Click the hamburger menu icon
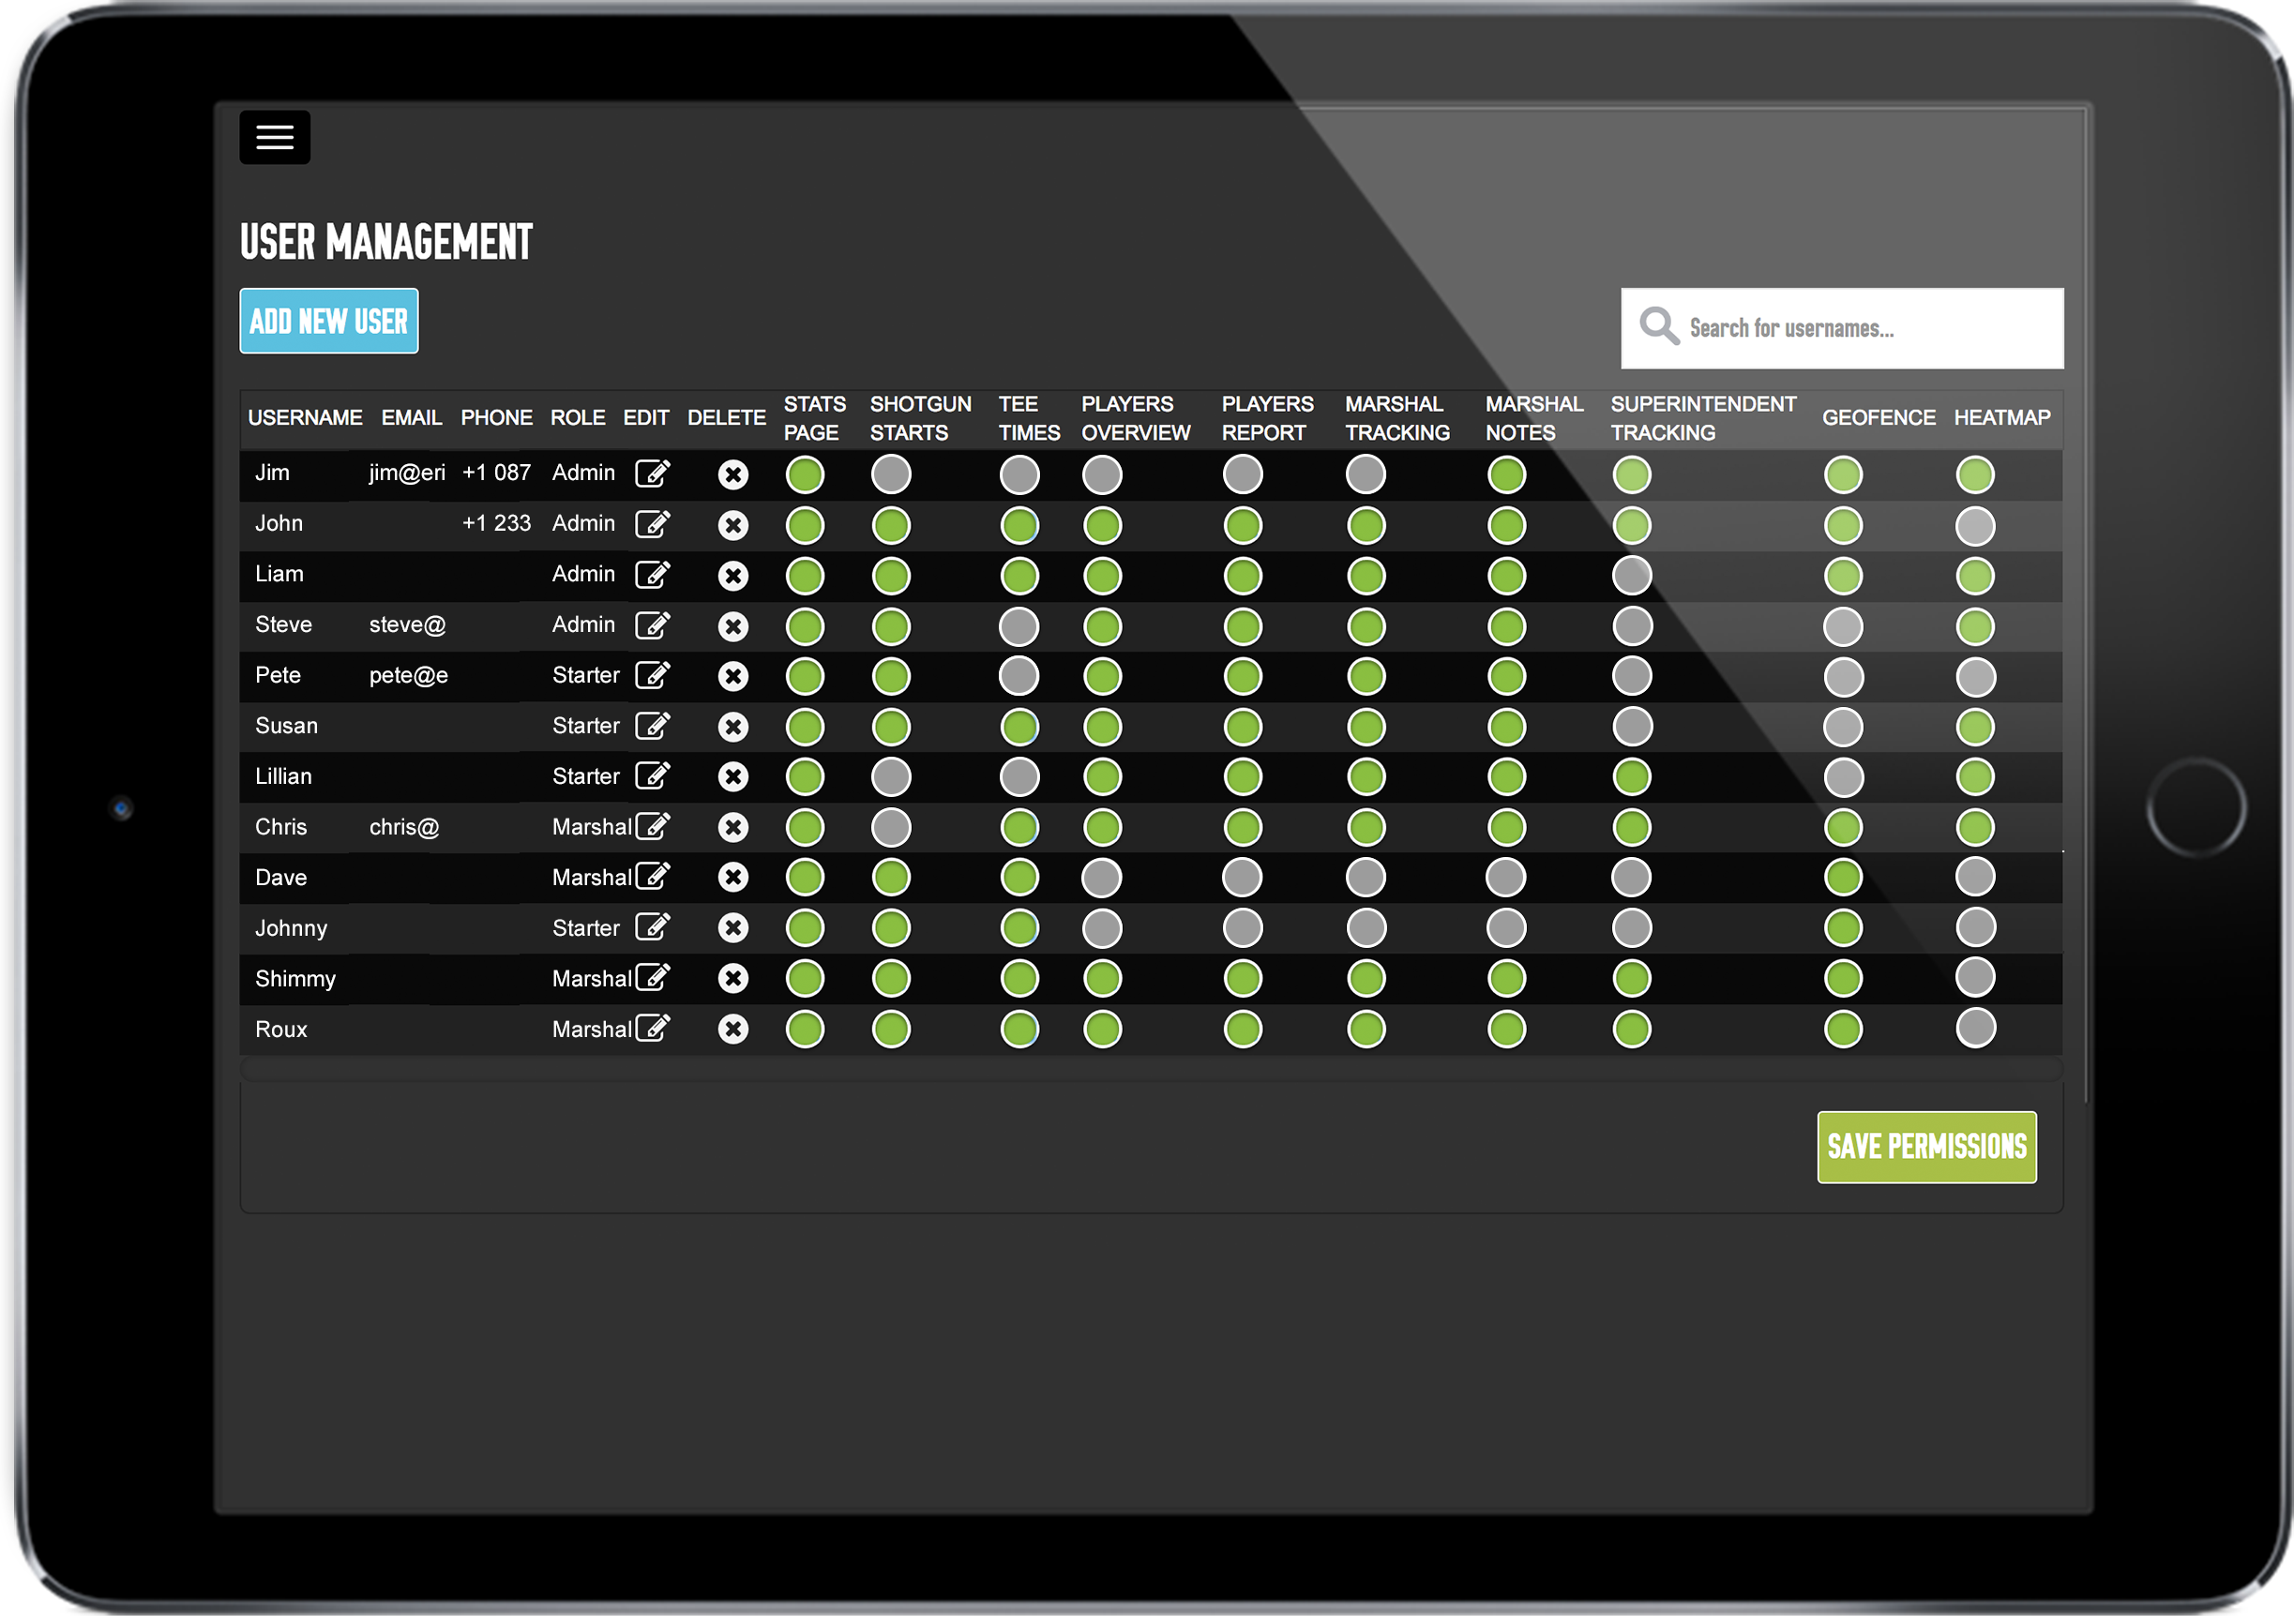The height and width of the screenshot is (1624, 2294). tap(276, 137)
